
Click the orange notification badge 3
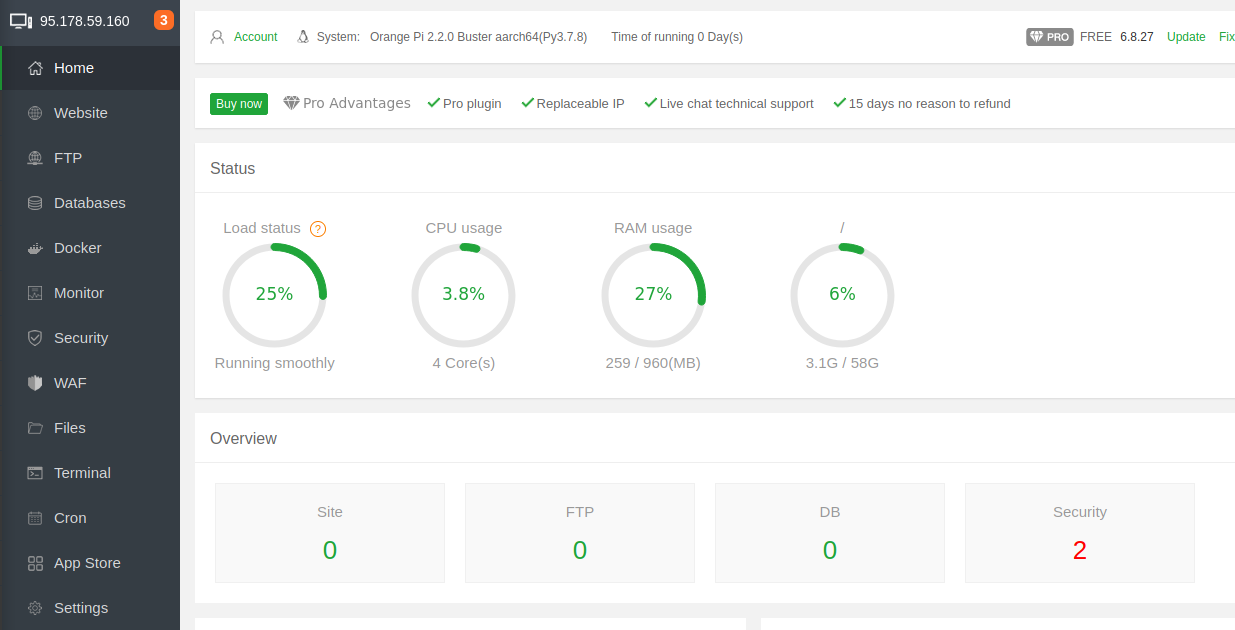(x=164, y=20)
